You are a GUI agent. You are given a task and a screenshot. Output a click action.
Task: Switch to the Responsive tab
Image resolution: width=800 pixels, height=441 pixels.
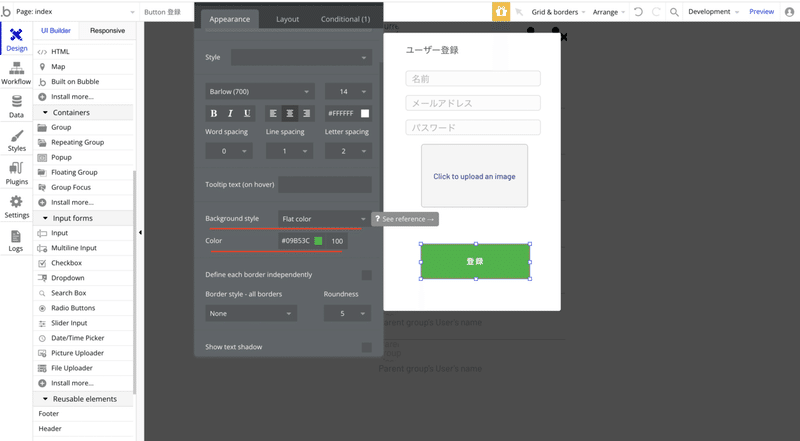(107, 31)
